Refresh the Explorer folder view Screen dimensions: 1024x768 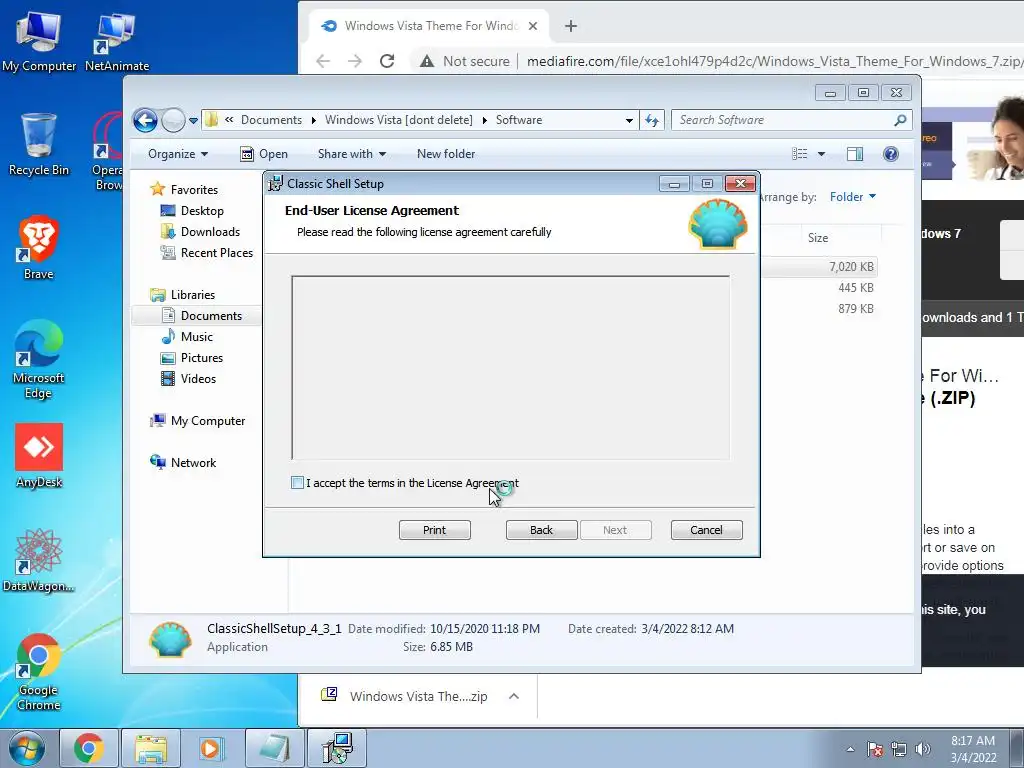point(652,120)
